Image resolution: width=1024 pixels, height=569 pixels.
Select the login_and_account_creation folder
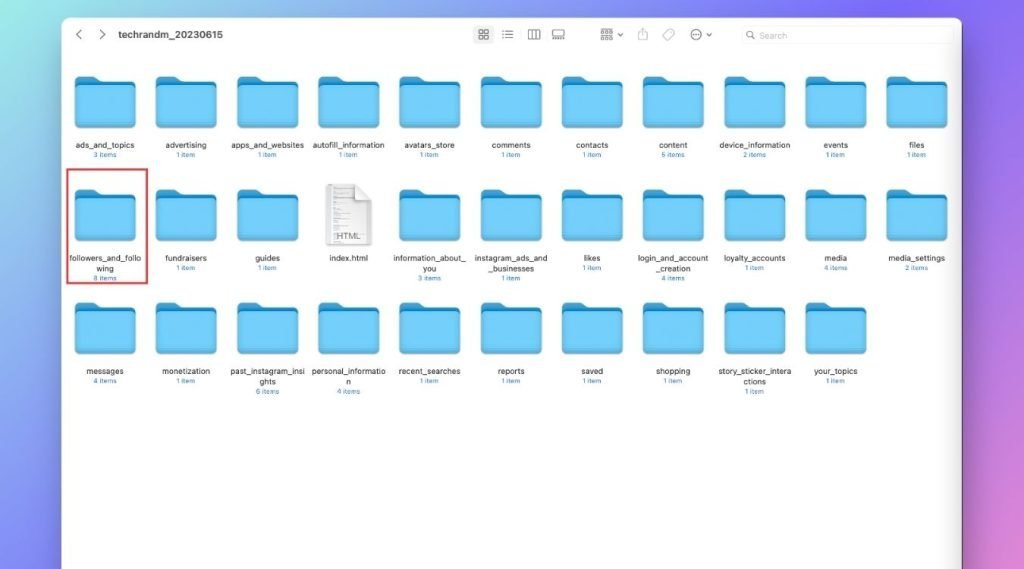673,215
